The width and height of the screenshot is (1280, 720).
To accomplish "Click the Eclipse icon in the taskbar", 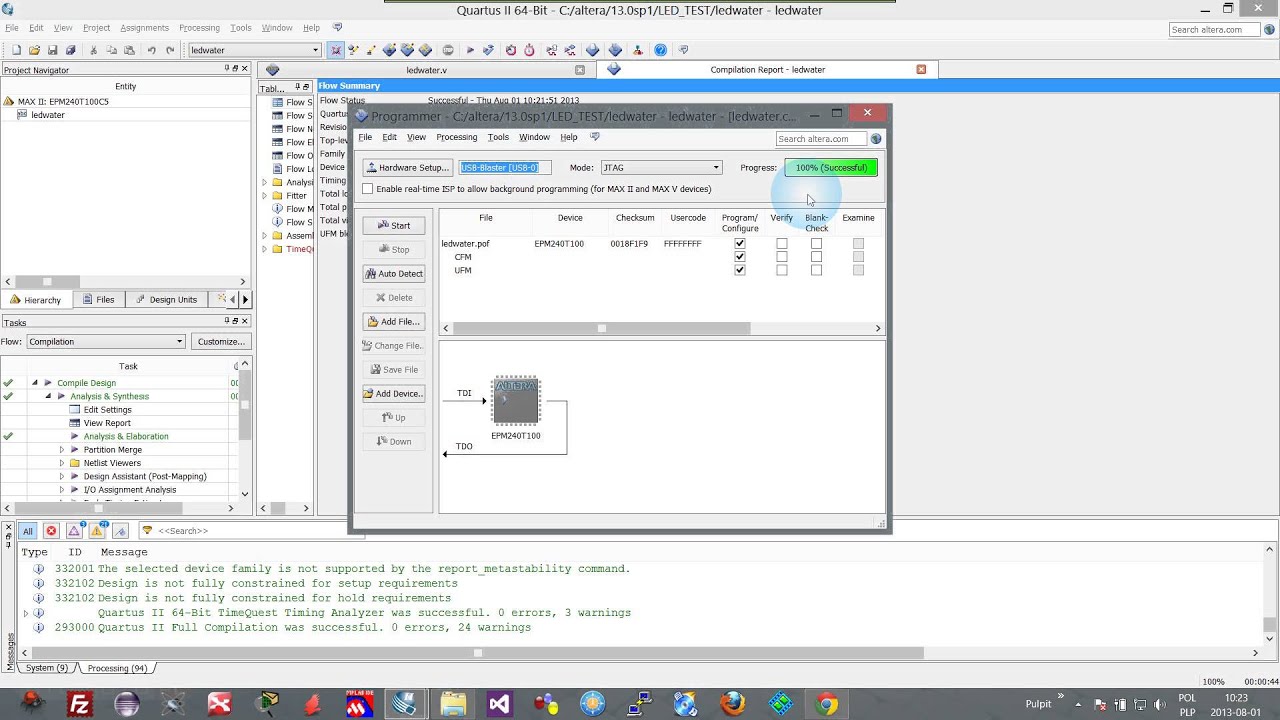I will [x=127, y=704].
